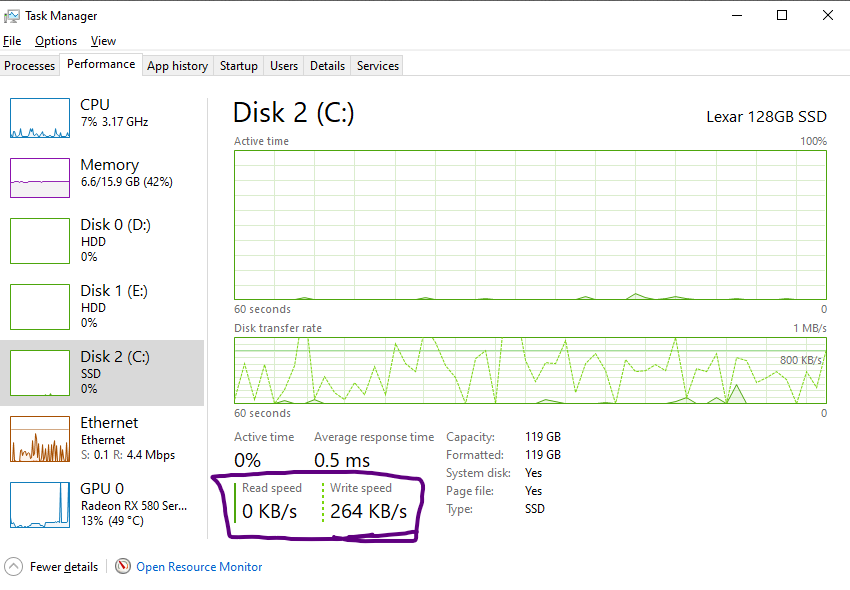Switch to the Processes tab
Image resolution: width=850 pixels, height=590 pixels.
(30, 66)
